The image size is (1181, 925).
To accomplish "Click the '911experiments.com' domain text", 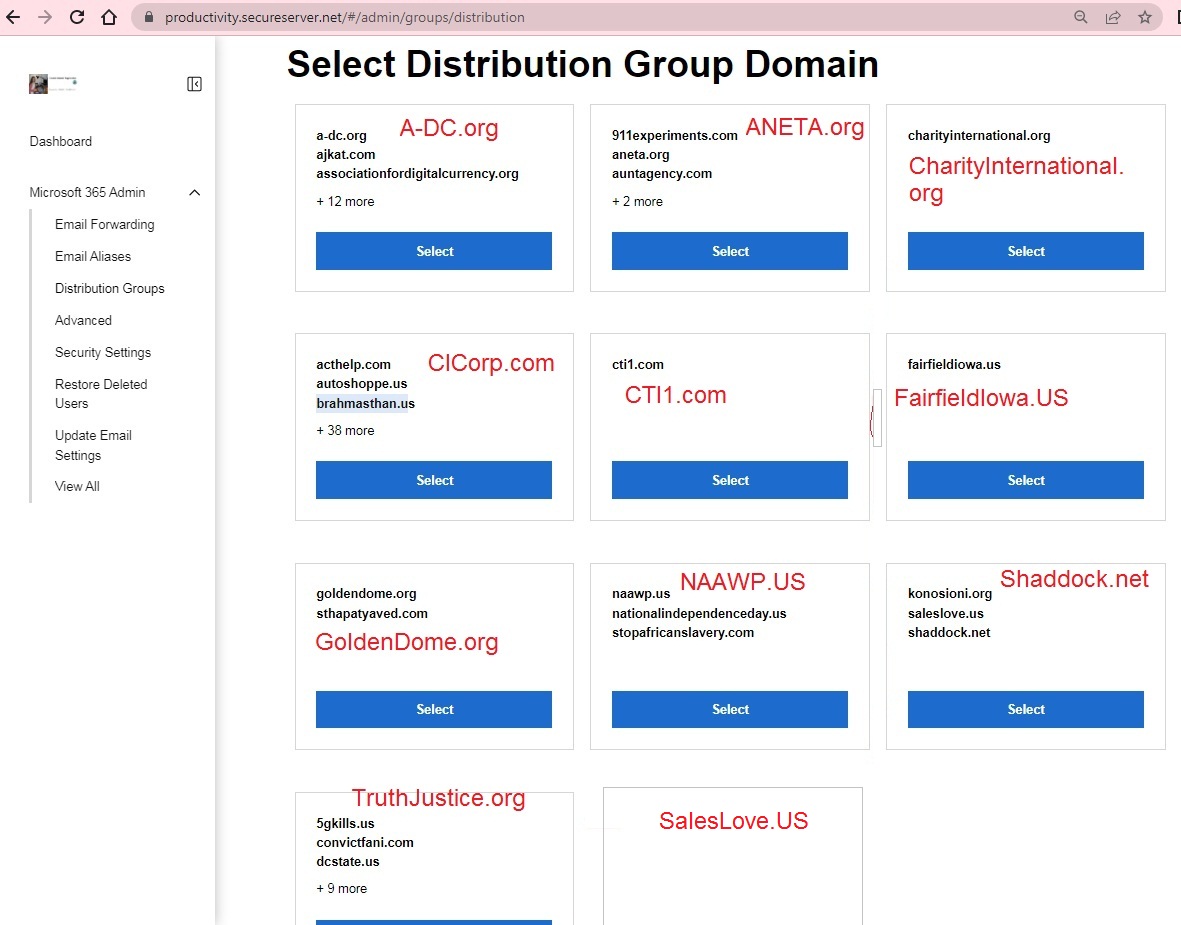I will [675, 136].
